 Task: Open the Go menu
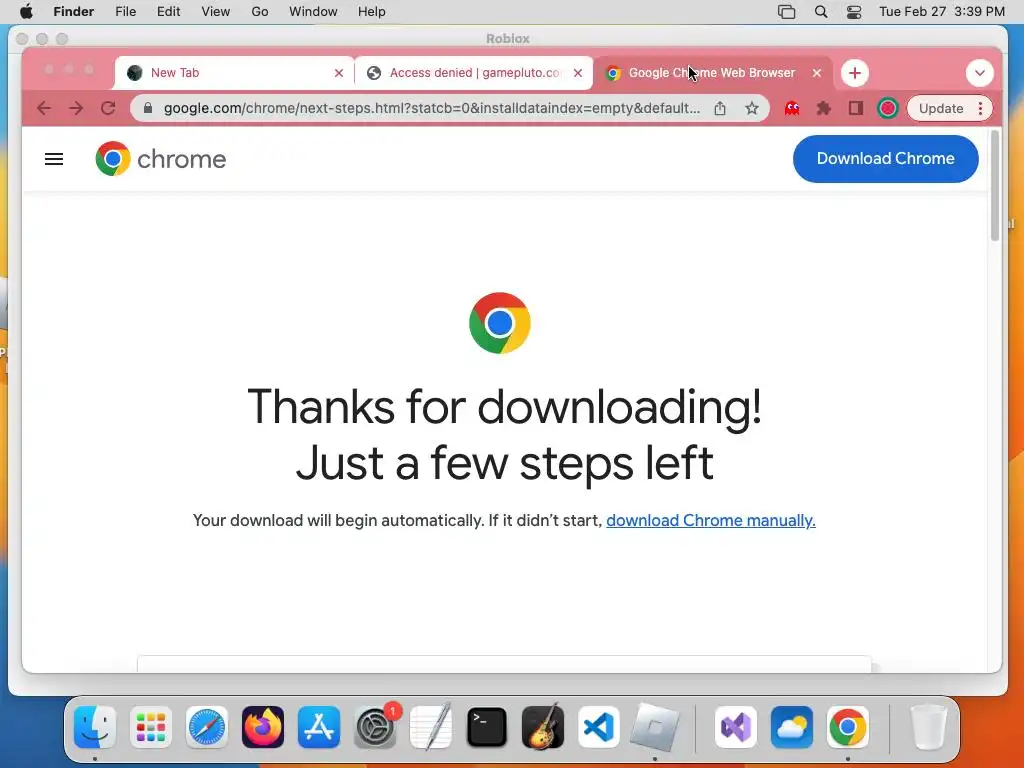(x=260, y=12)
